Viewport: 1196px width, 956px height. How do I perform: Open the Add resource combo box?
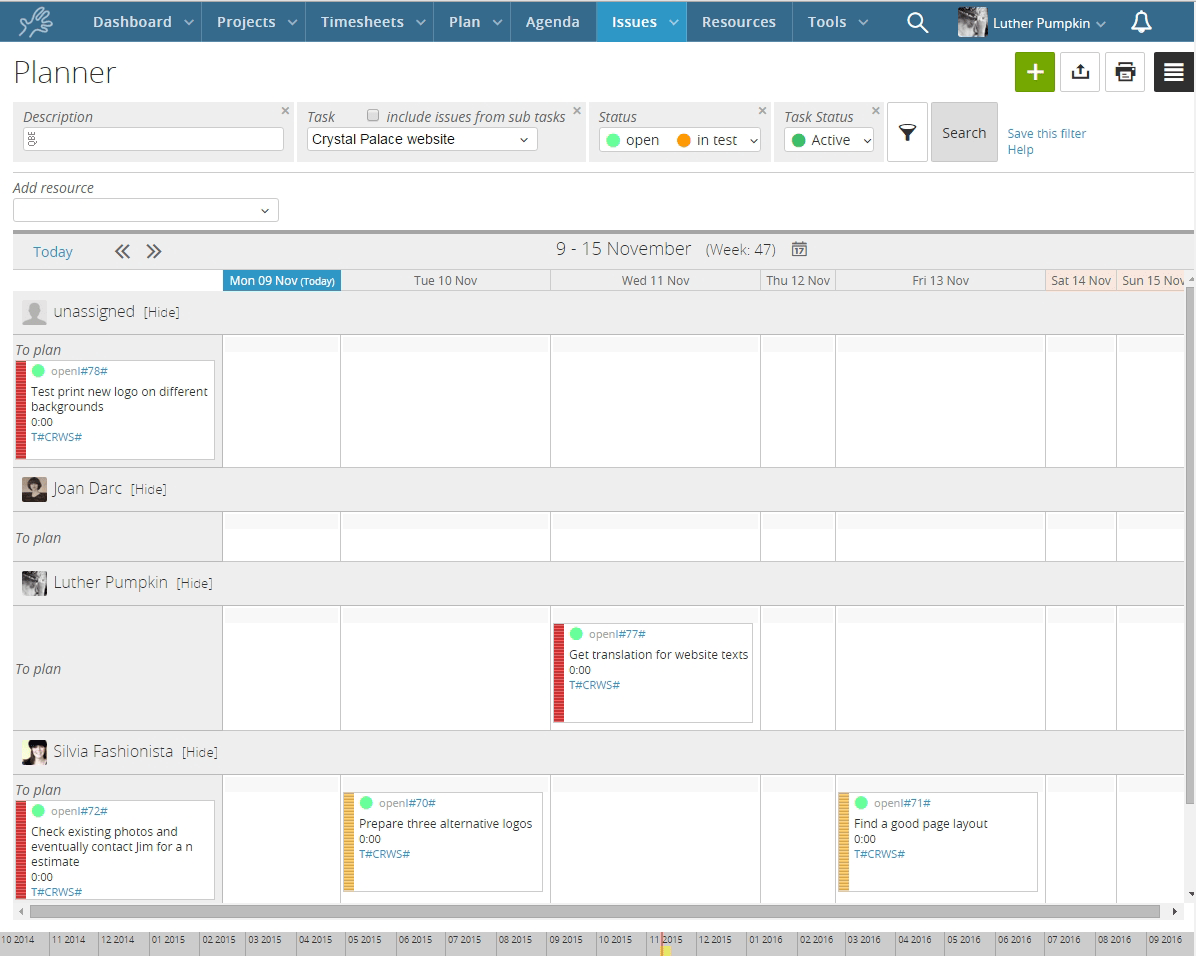[x=145, y=210]
